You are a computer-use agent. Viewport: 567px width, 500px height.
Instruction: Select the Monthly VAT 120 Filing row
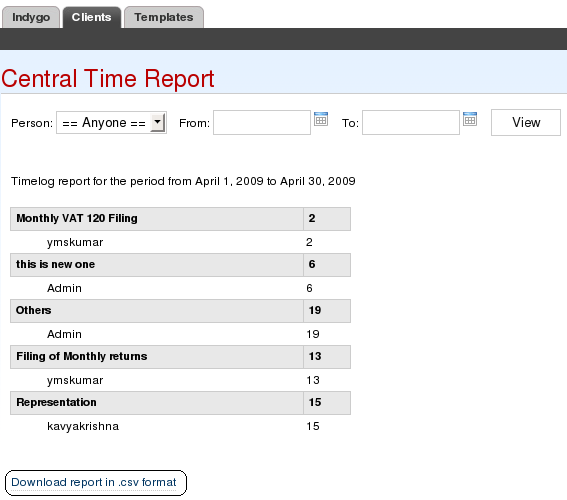[x=180, y=219]
